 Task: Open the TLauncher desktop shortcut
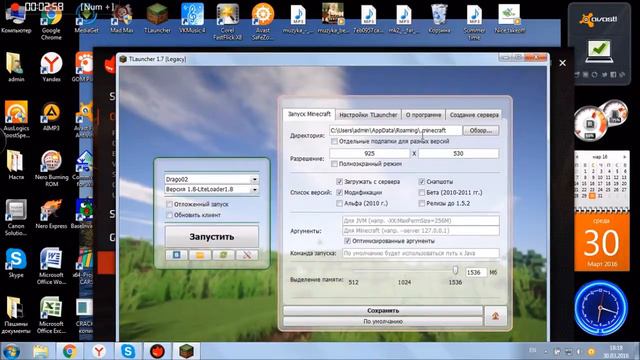[157, 18]
